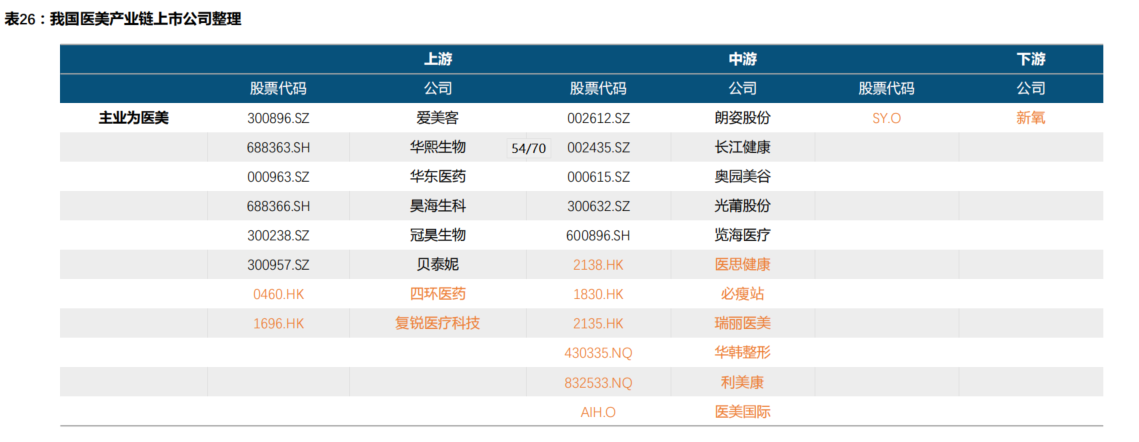Select stock code 600896.SH
Image resolution: width=1139 pixels, height=442 pixels.
599,236
